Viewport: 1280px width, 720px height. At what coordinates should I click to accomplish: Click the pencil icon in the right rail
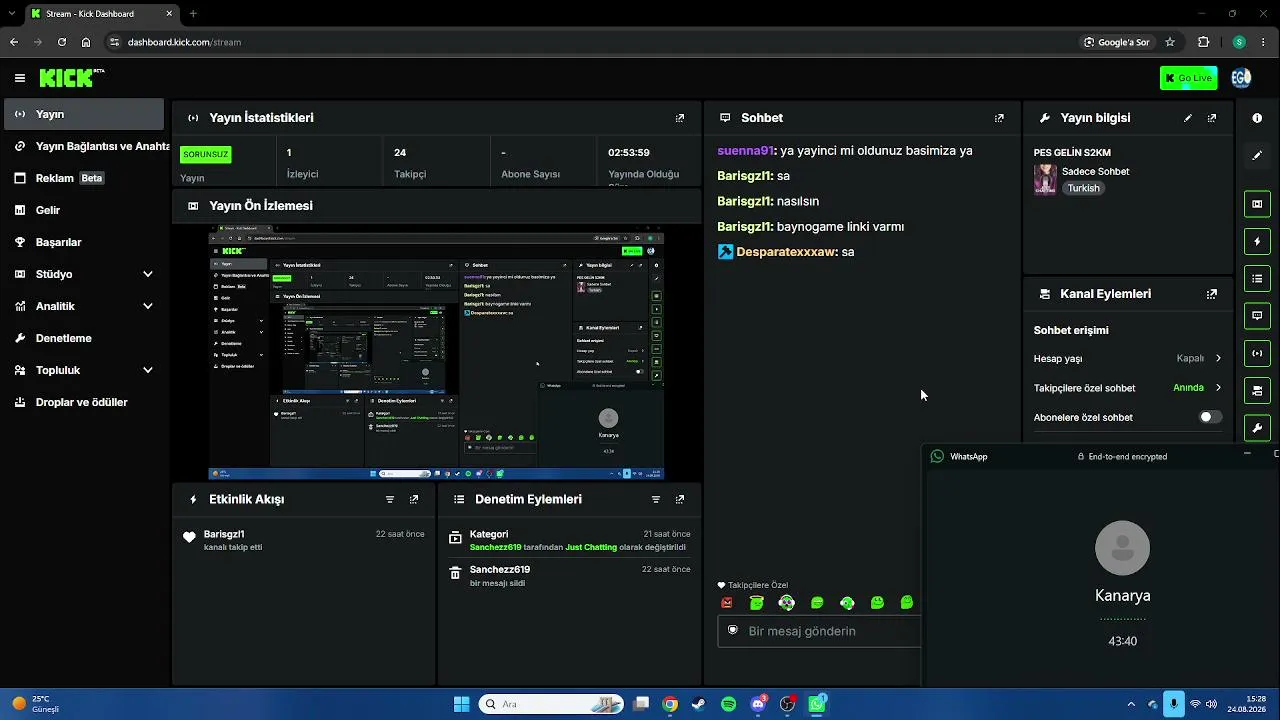point(1257,155)
